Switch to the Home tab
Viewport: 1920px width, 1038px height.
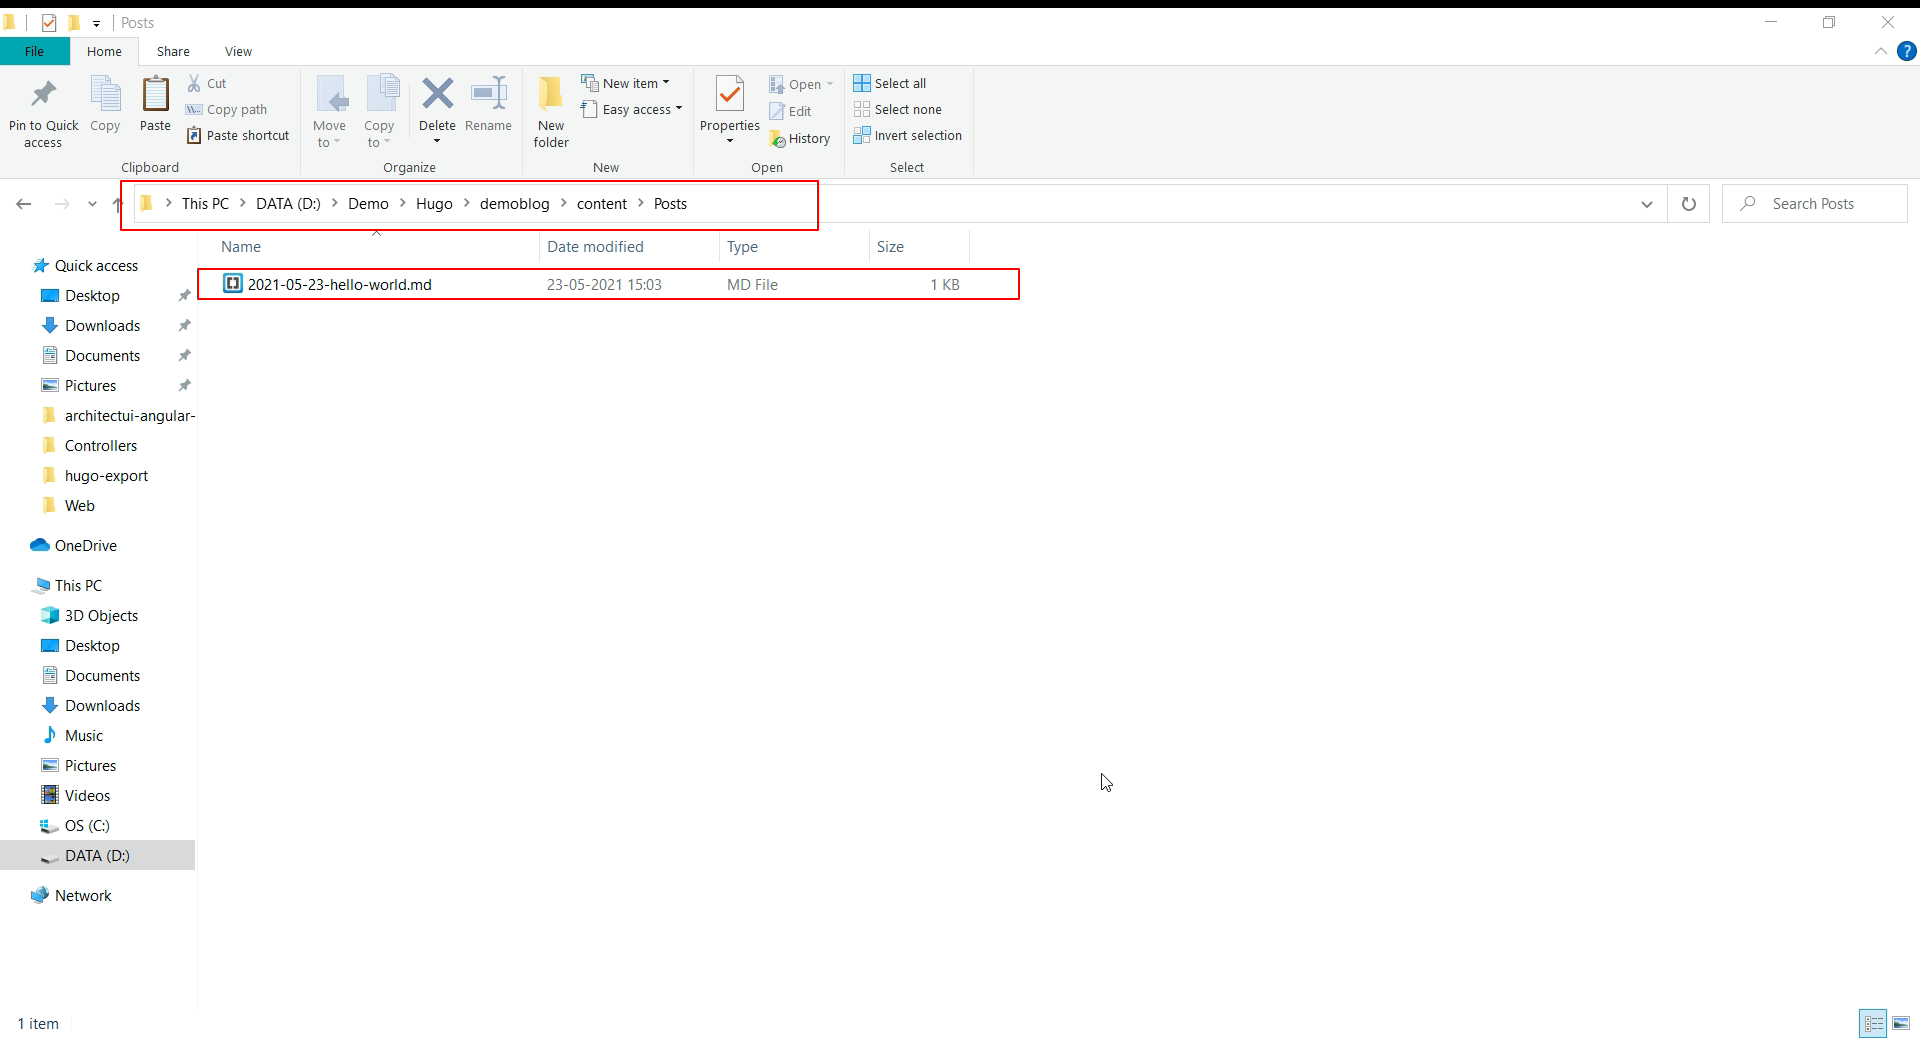[104, 51]
